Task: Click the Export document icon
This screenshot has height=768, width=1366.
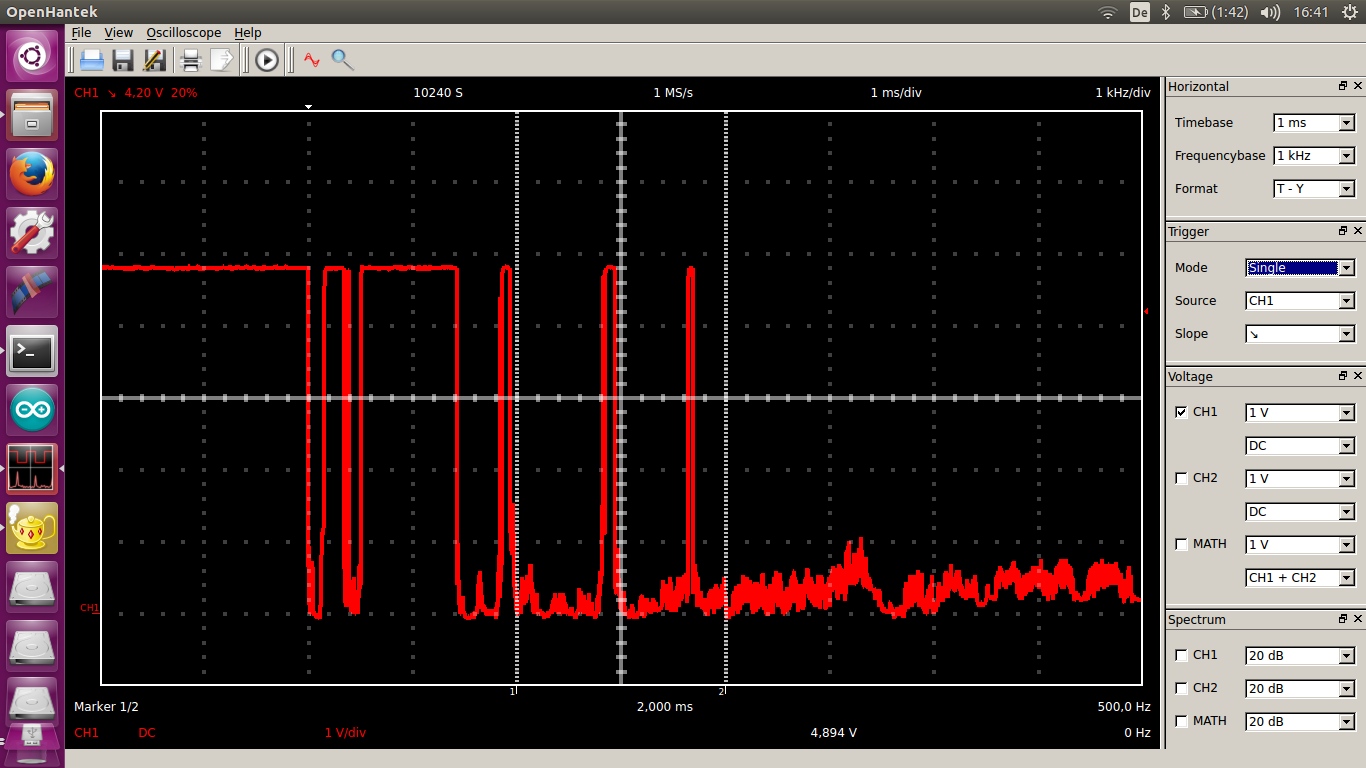Action: (221, 60)
